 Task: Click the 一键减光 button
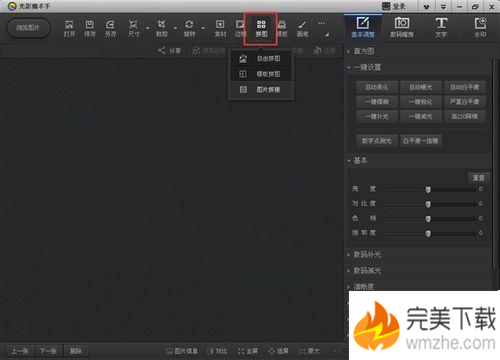[421, 116]
